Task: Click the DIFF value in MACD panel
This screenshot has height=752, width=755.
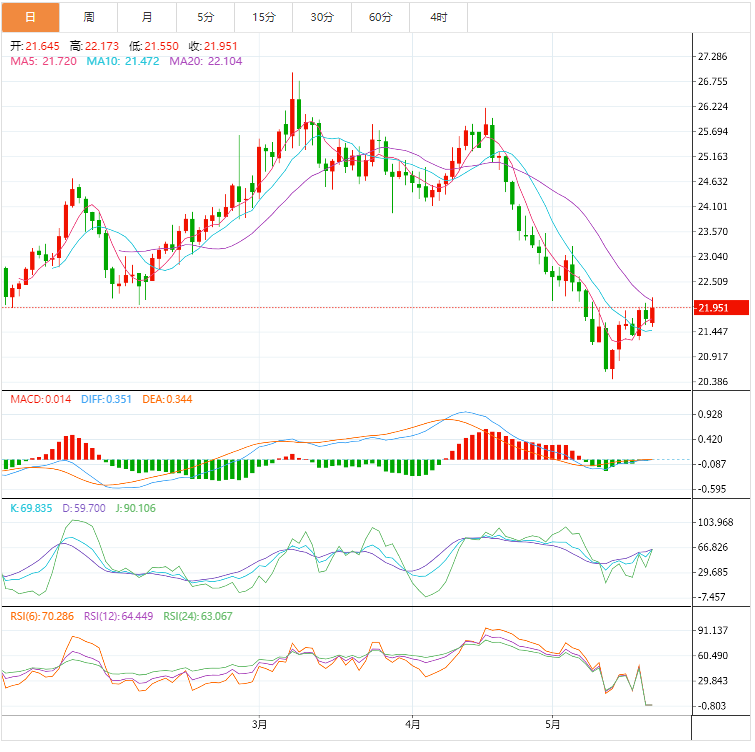Action: (105, 400)
